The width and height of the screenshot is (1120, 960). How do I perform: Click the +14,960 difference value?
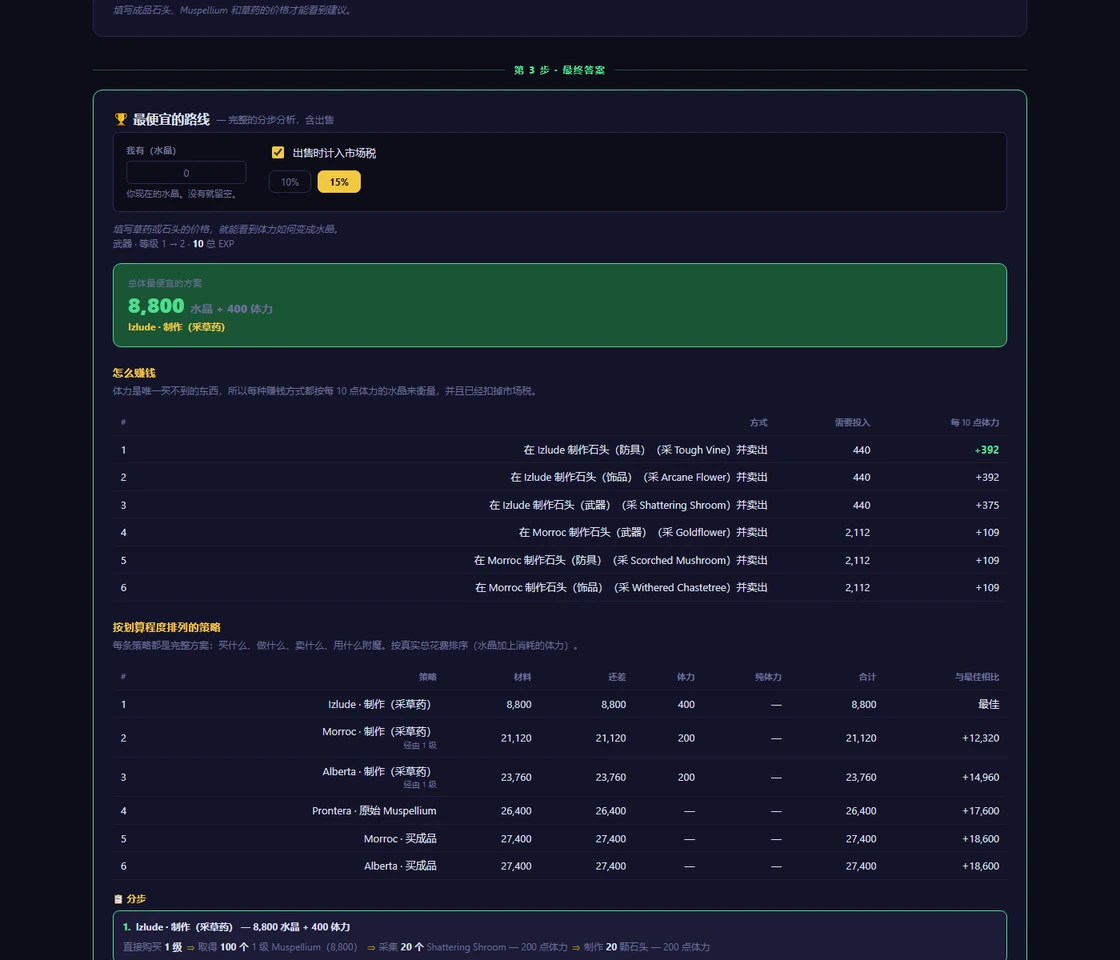981,777
